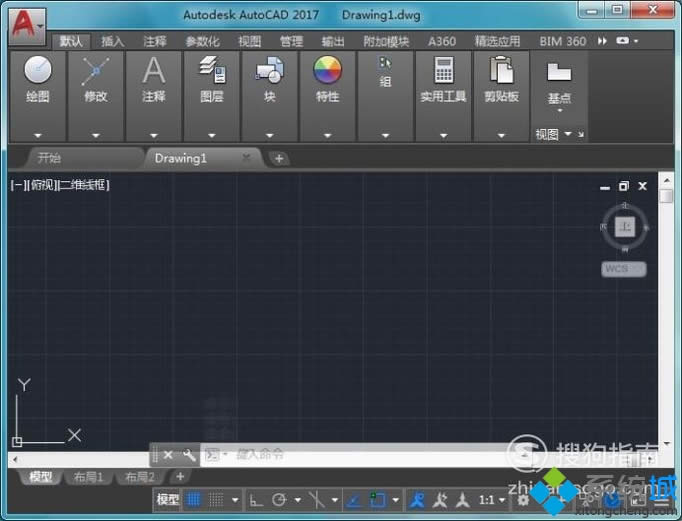Viewport: 682px width, 521px height.
Task: Toggle isometric drafting in the status bar
Action: [x=316, y=500]
